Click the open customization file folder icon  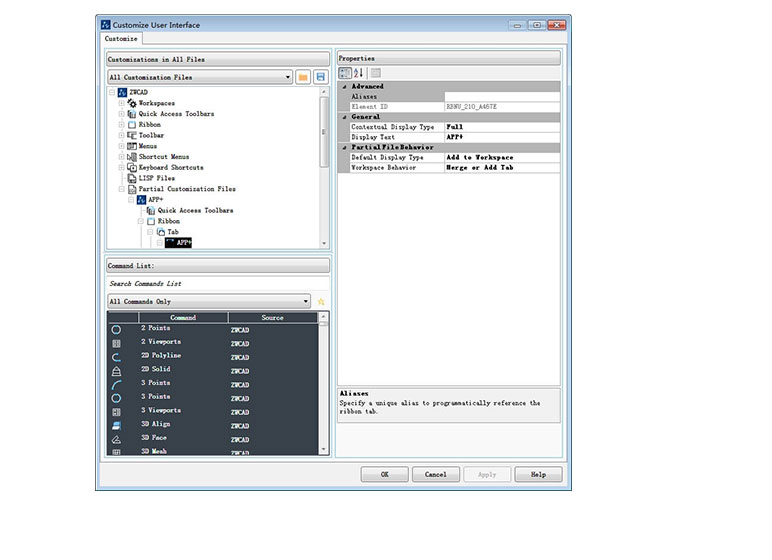303,77
